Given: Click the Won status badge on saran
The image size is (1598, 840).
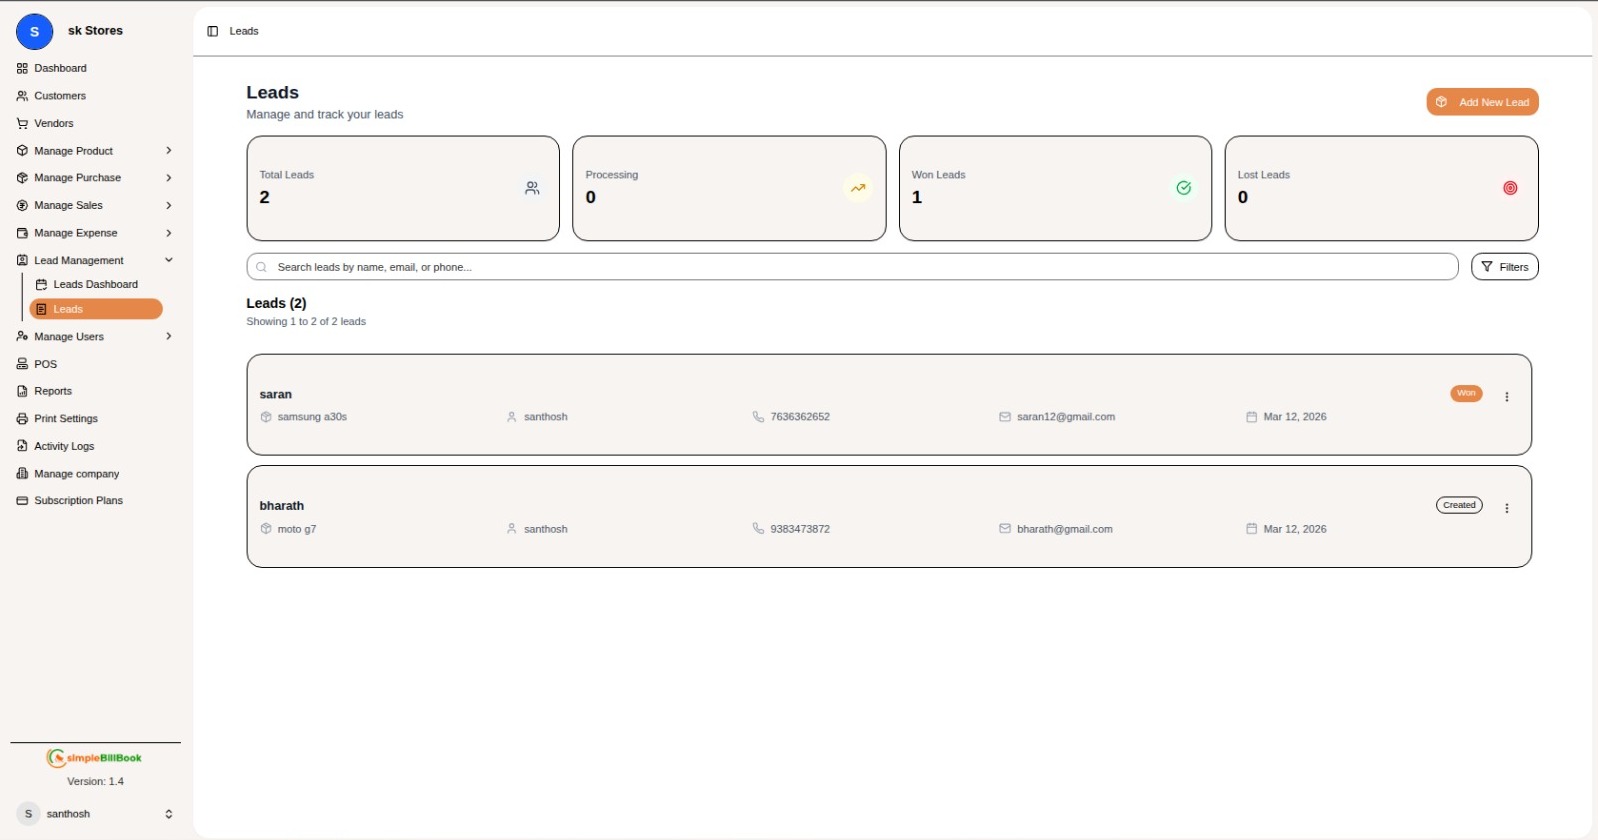Looking at the screenshot, I should pos(1465,394).
